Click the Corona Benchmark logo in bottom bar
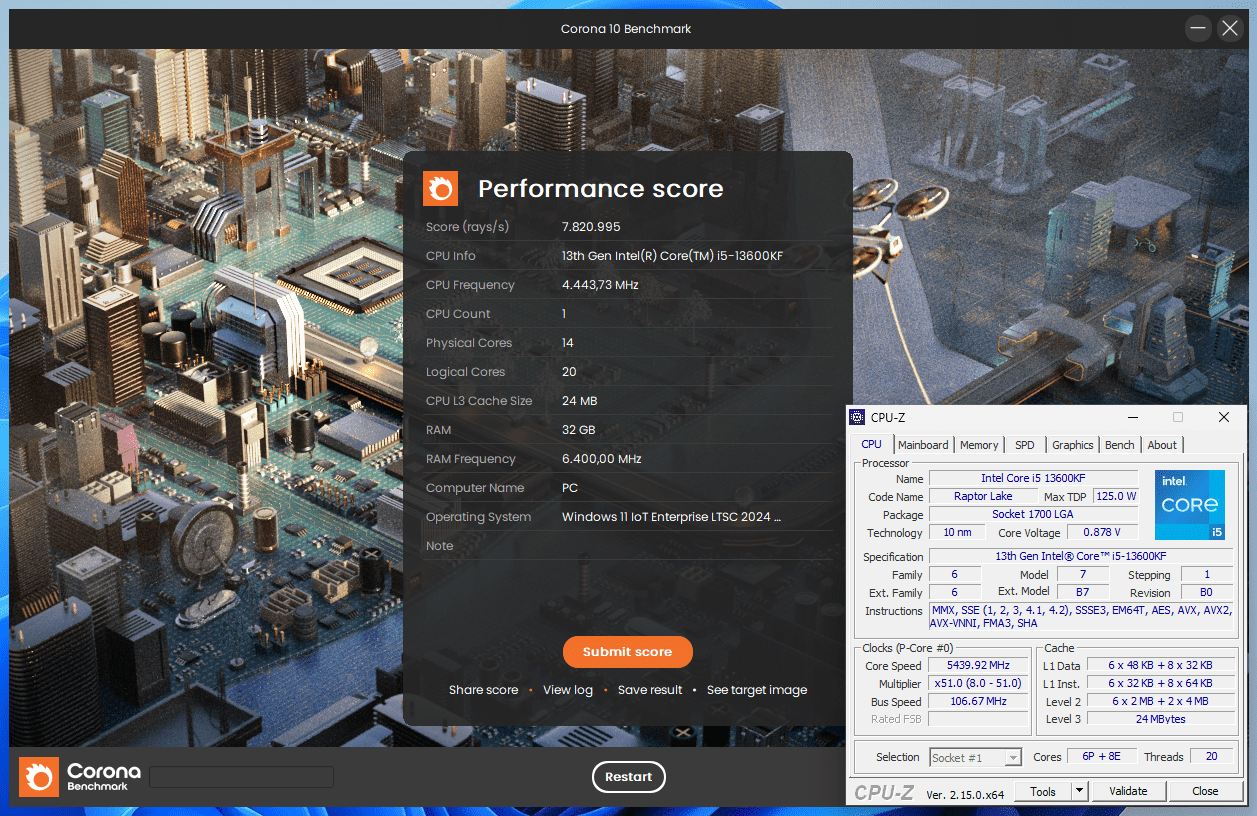 pos(81,777)
